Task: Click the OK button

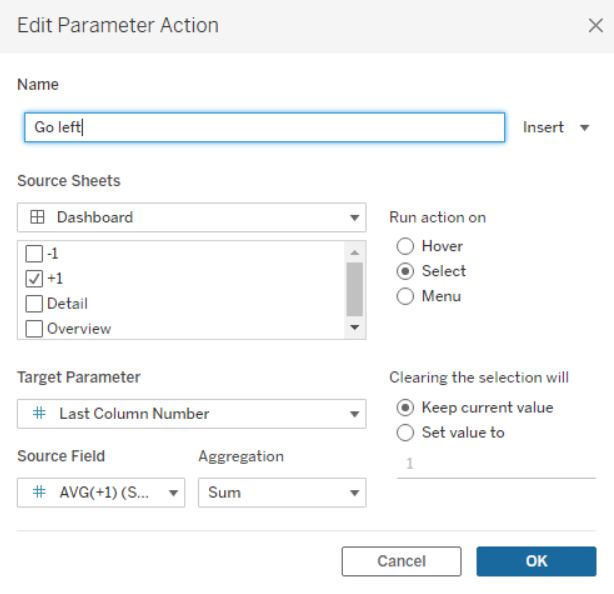Action: click(x=536, y=561)
